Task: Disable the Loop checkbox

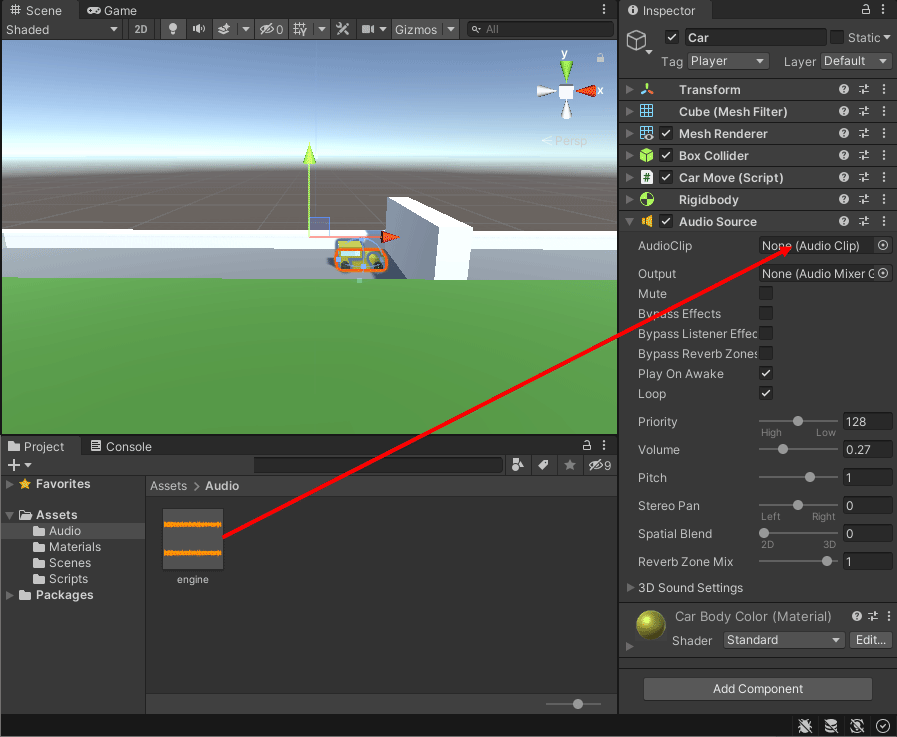Action: click(766, 394)
